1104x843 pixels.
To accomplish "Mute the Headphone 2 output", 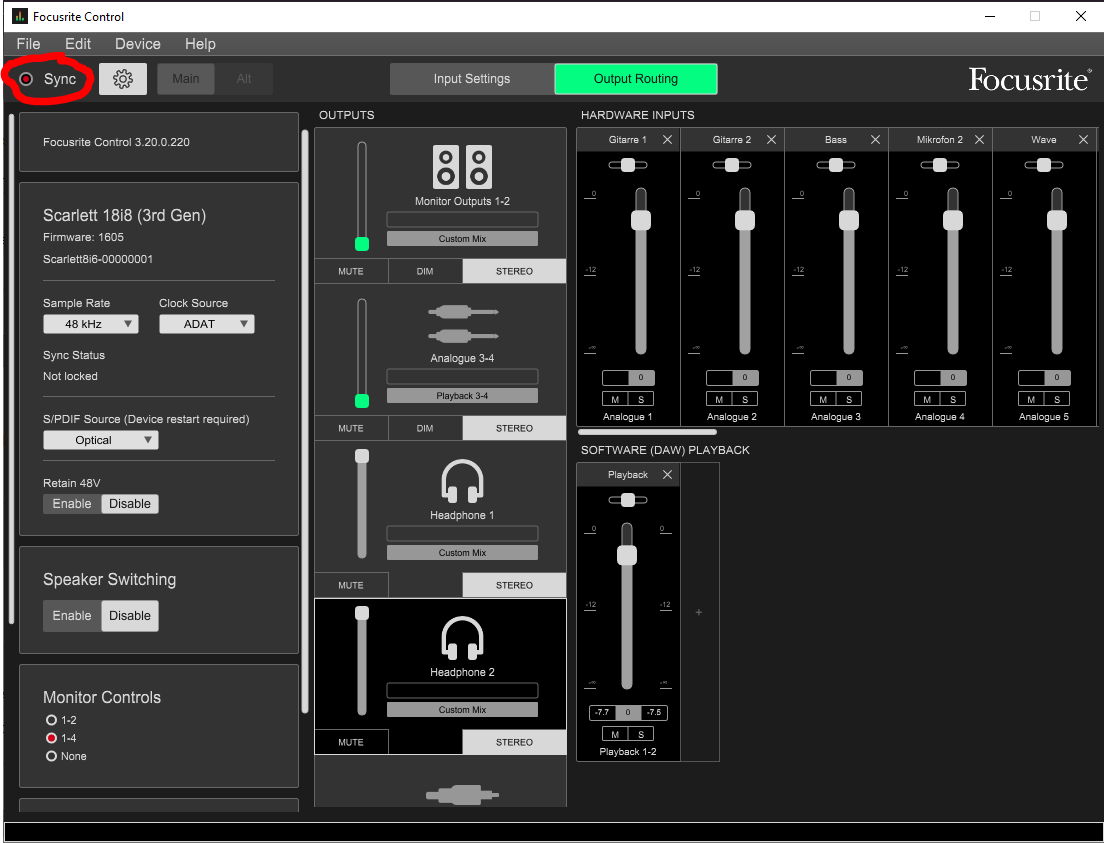I will point(351,742).
